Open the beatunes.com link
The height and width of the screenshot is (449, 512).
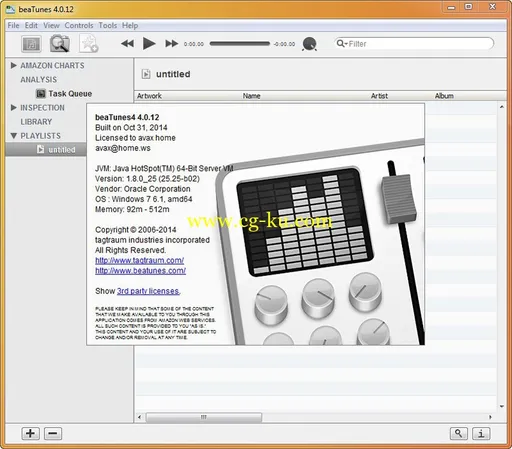pos(140,271)
